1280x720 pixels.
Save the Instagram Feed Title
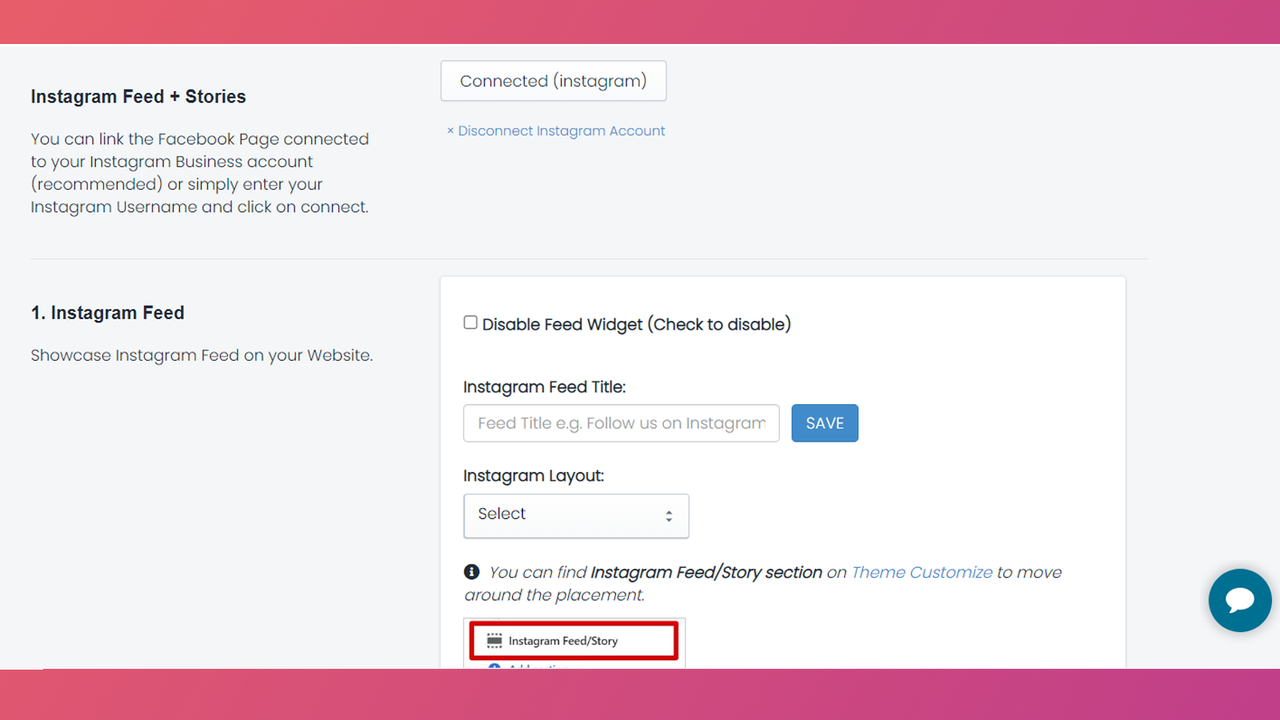pyautogui.click(x=825, y=423)
